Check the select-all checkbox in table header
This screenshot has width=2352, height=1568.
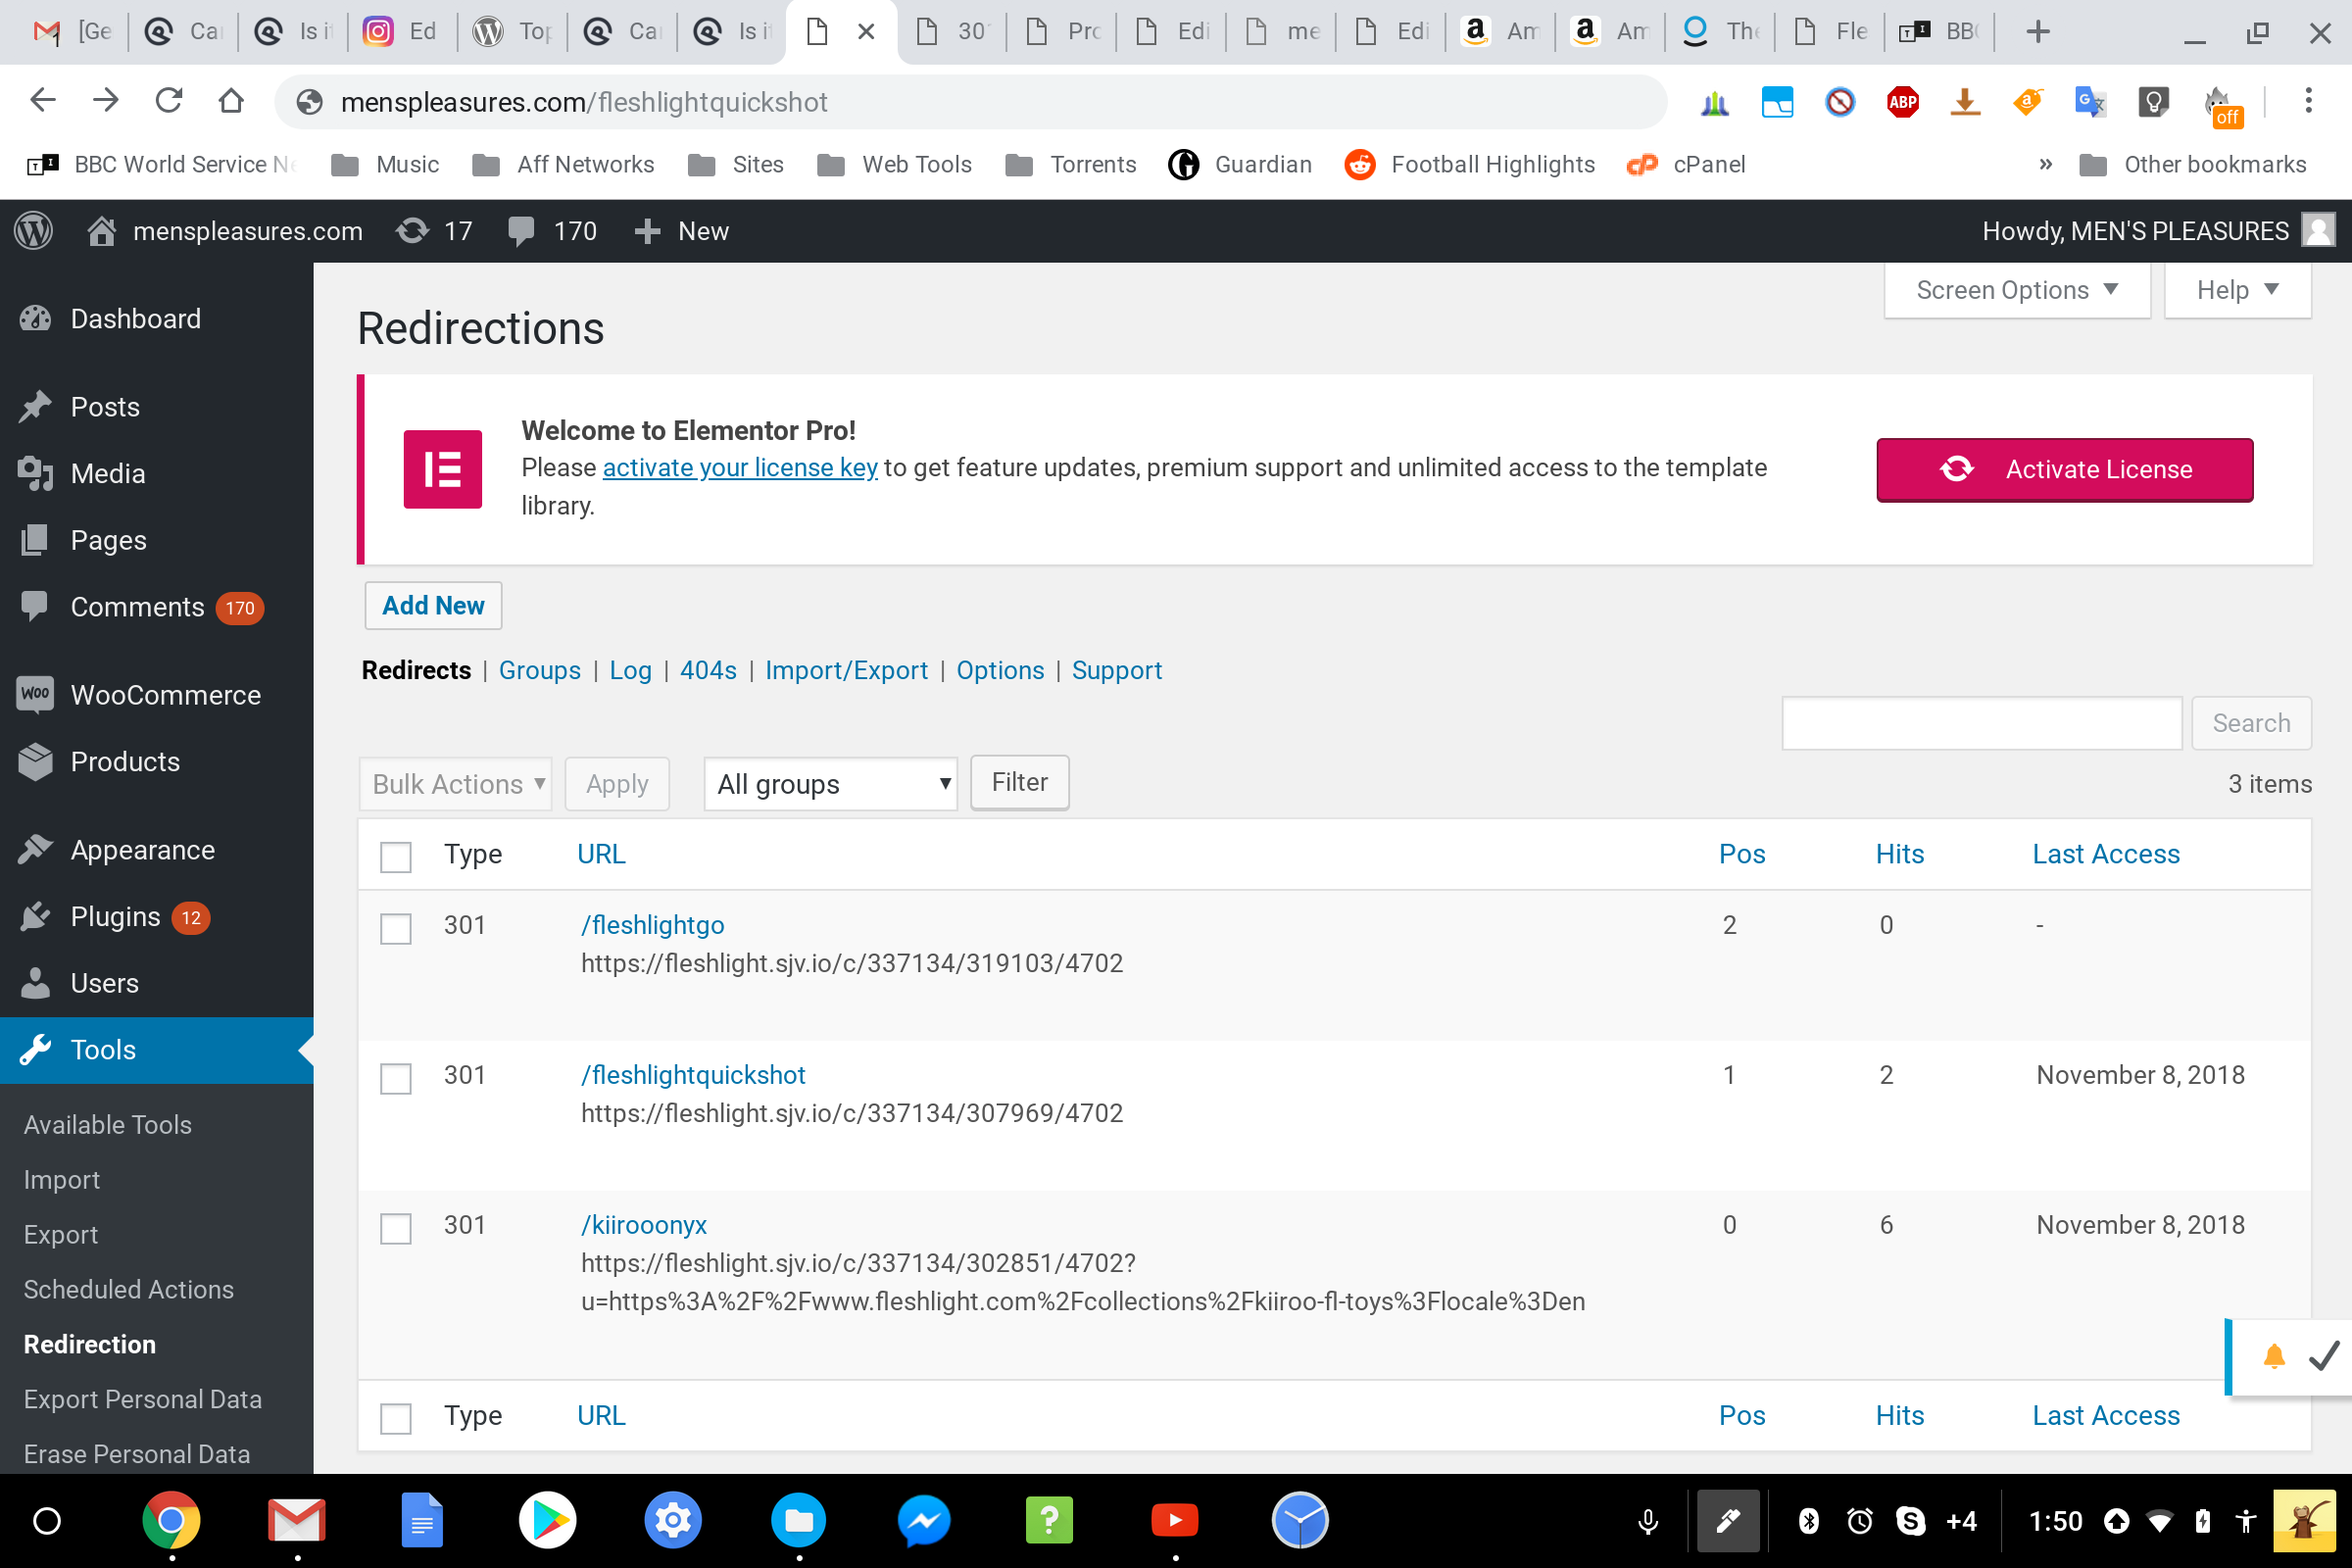click(396, 857)
